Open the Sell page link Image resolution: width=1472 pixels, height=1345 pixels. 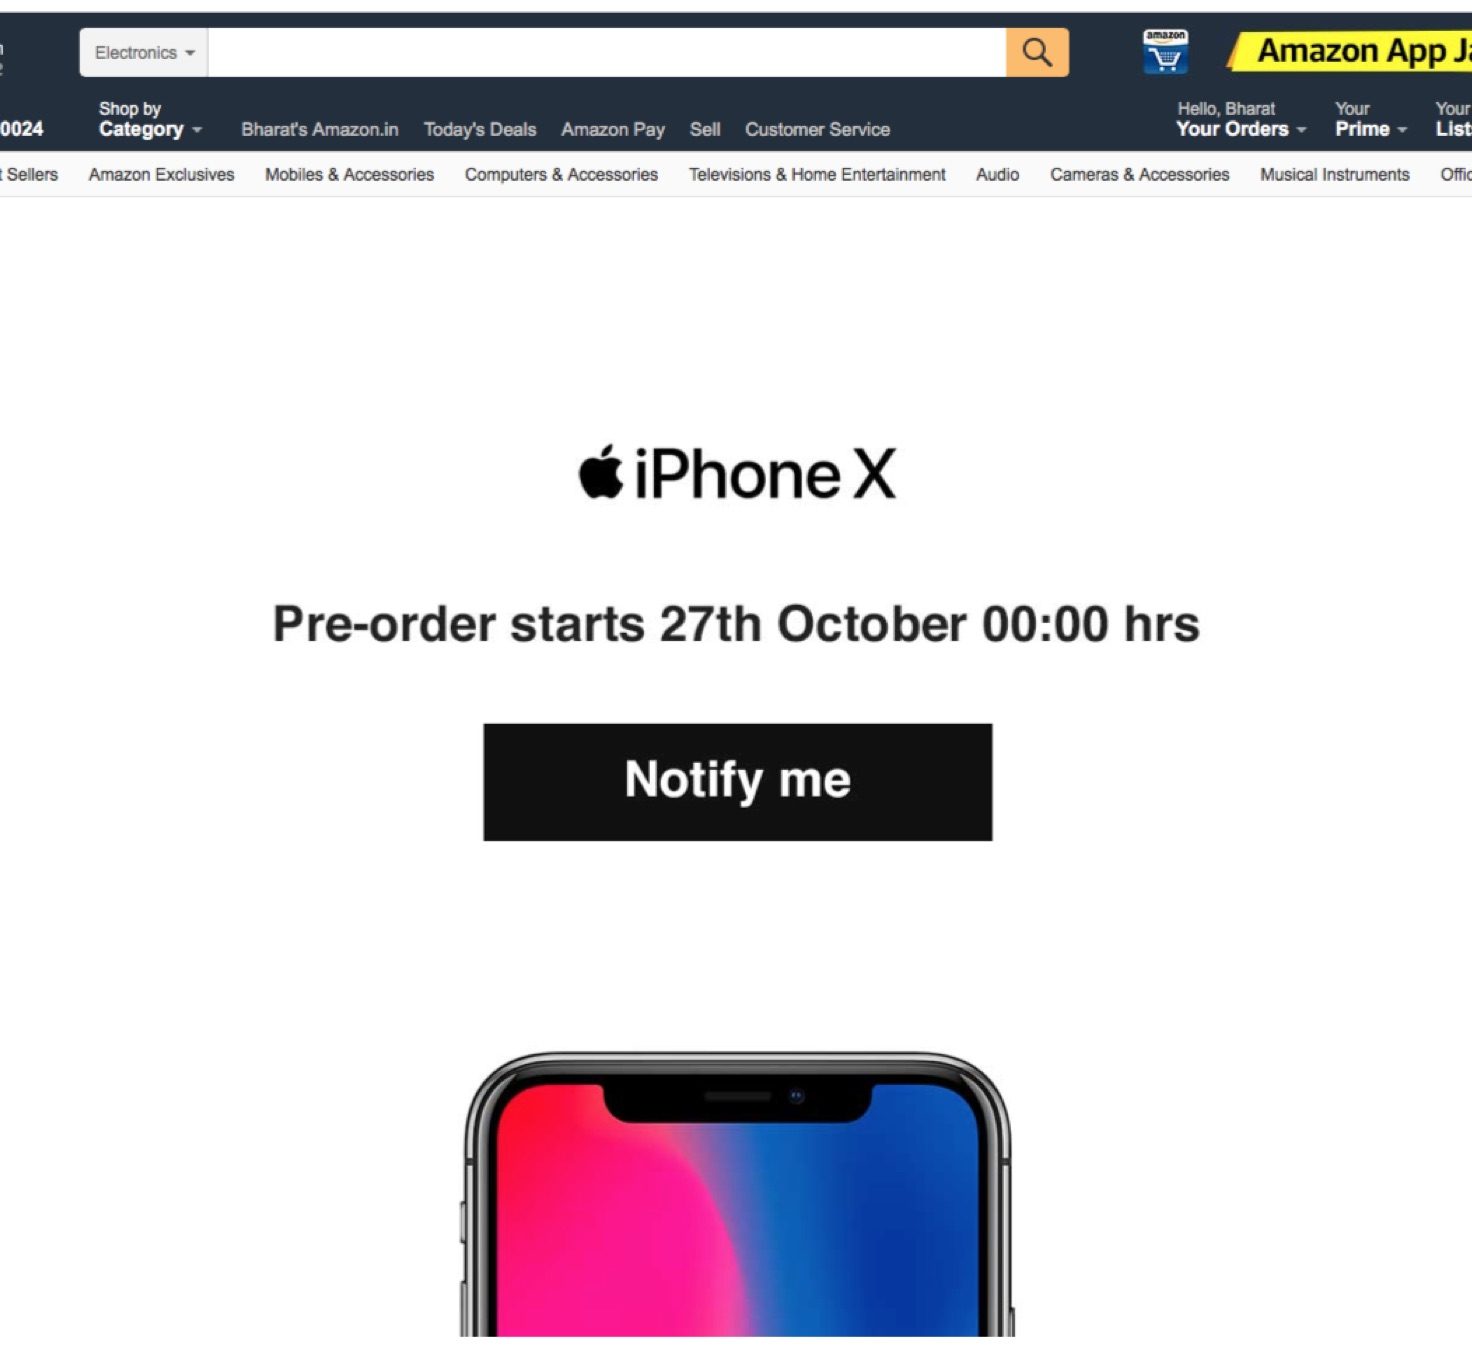(705, 129)
